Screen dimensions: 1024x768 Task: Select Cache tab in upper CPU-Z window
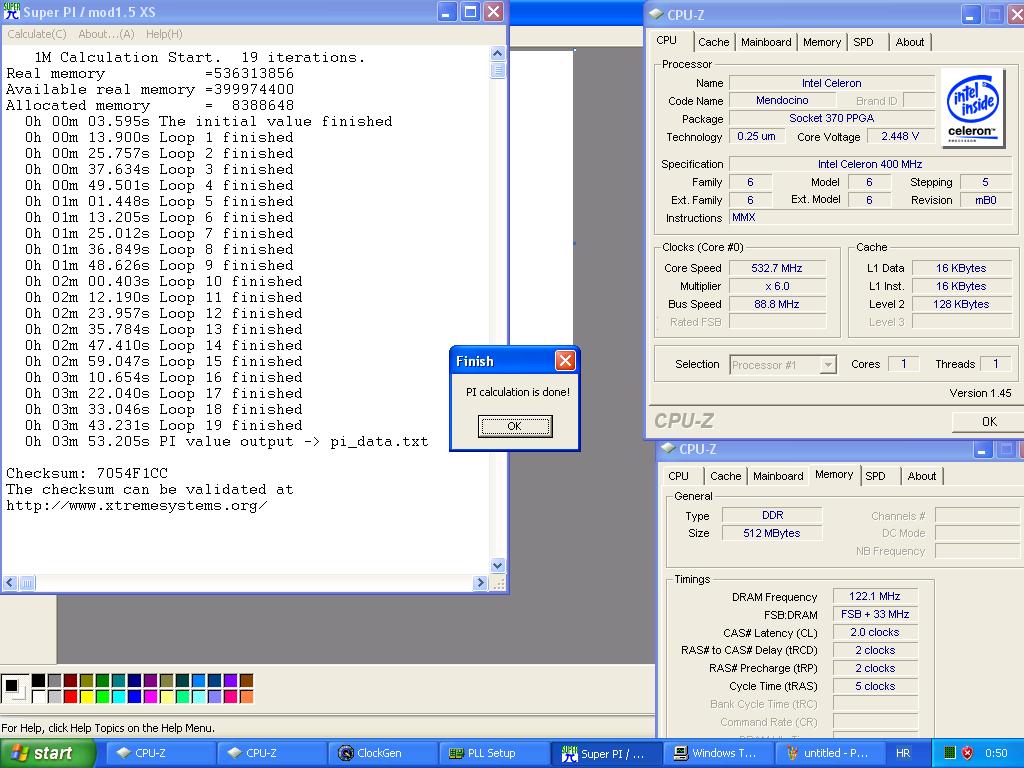713,42
